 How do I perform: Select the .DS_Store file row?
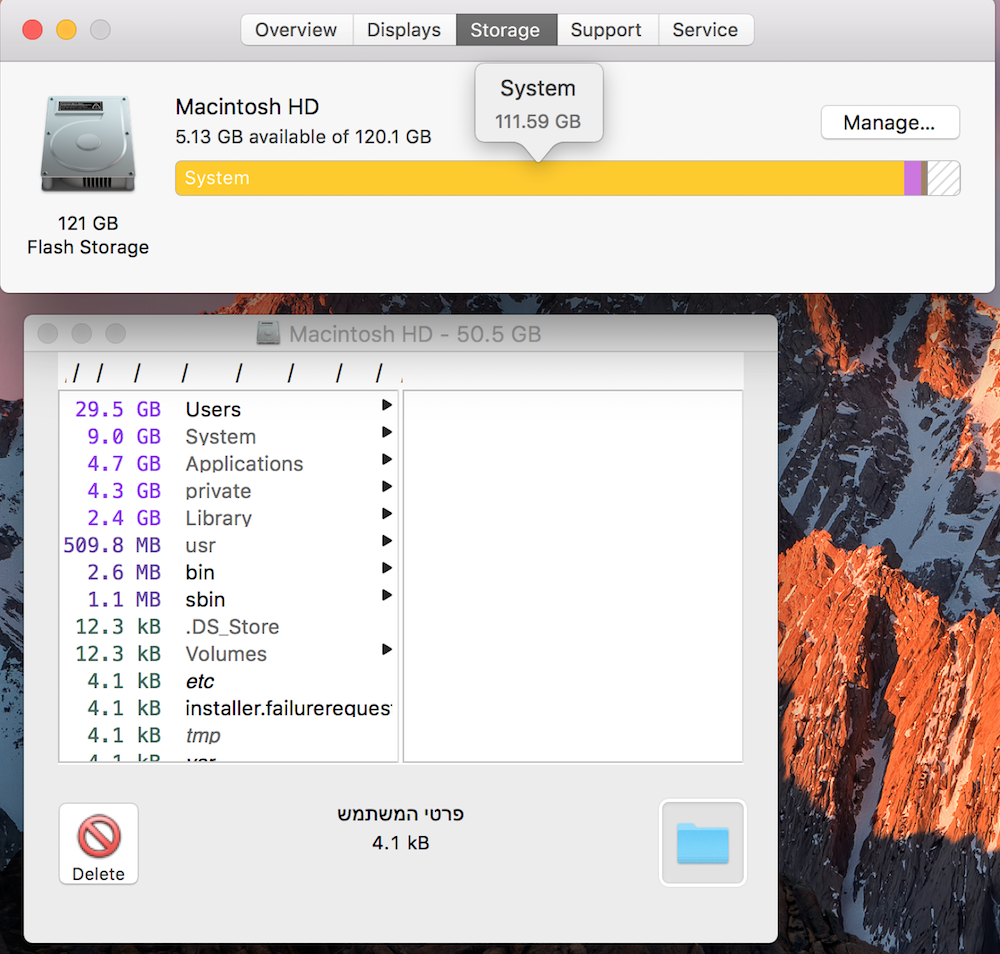[x=228, y=626]
